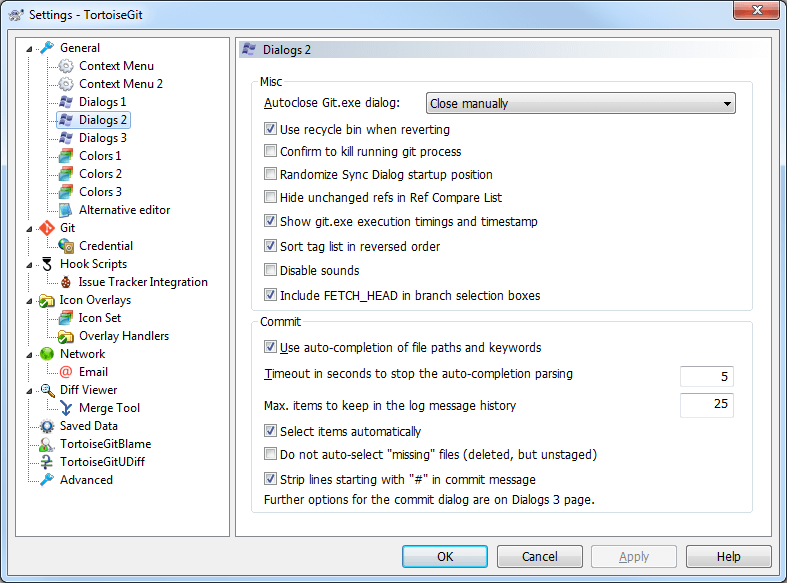Screen dimensions: 787x583
Task: Open the Autoclose Git.exe dialog dropdown
Action: (x=581, y=103)
